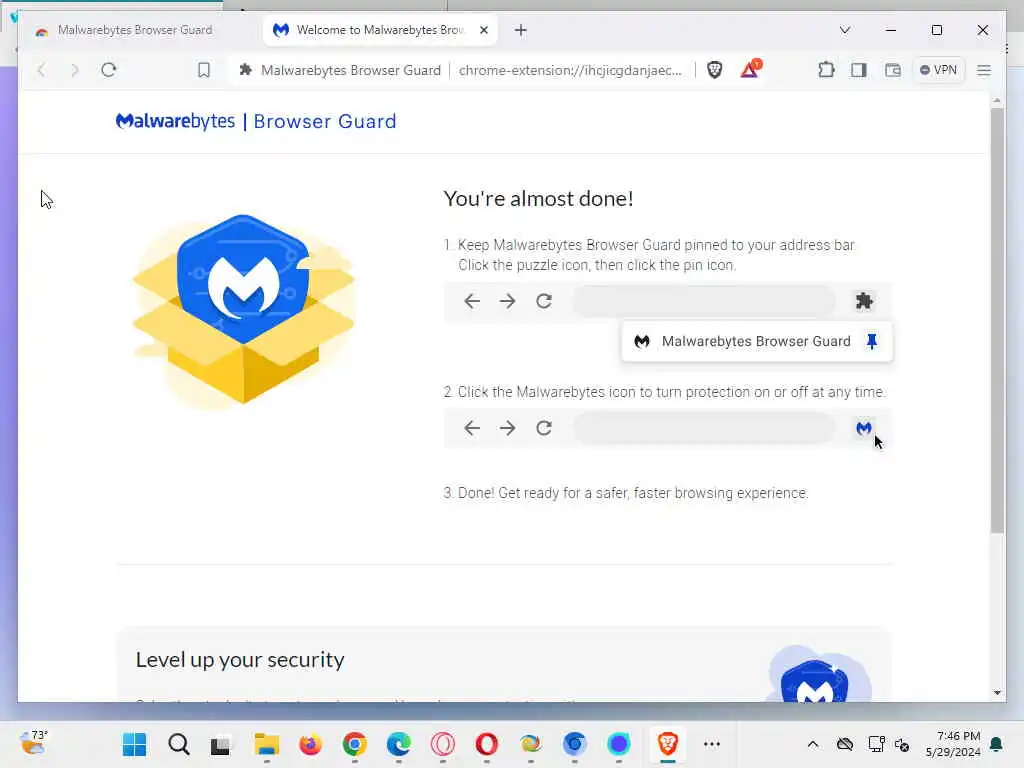This screenshot has height=768, width=1024.
Task: Reload the current page
Action: point(108,70)
